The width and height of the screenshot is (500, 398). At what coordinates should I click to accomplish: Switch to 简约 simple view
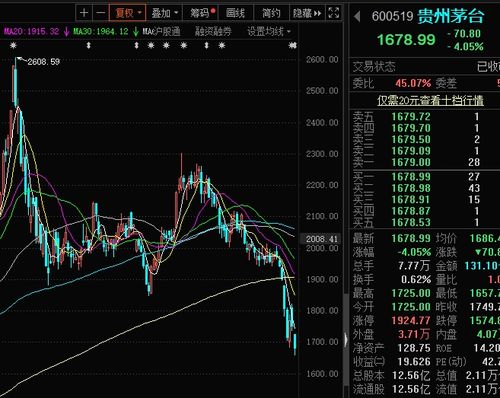pyautogui.click(x=271, y=13)
